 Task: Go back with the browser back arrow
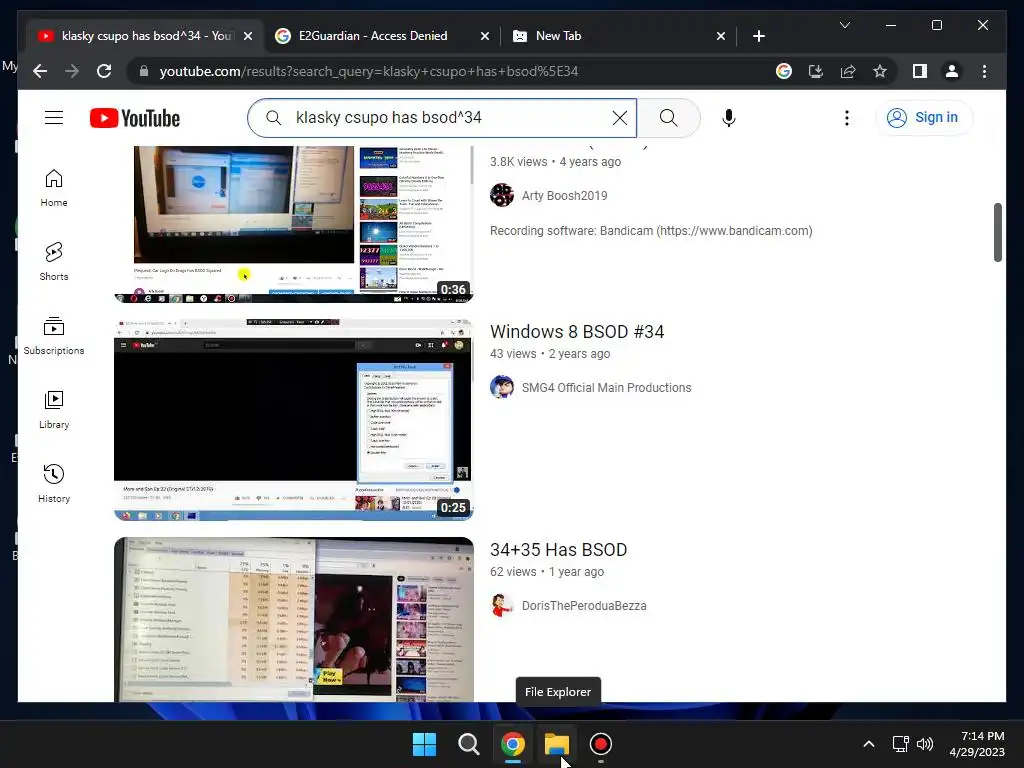40,71
